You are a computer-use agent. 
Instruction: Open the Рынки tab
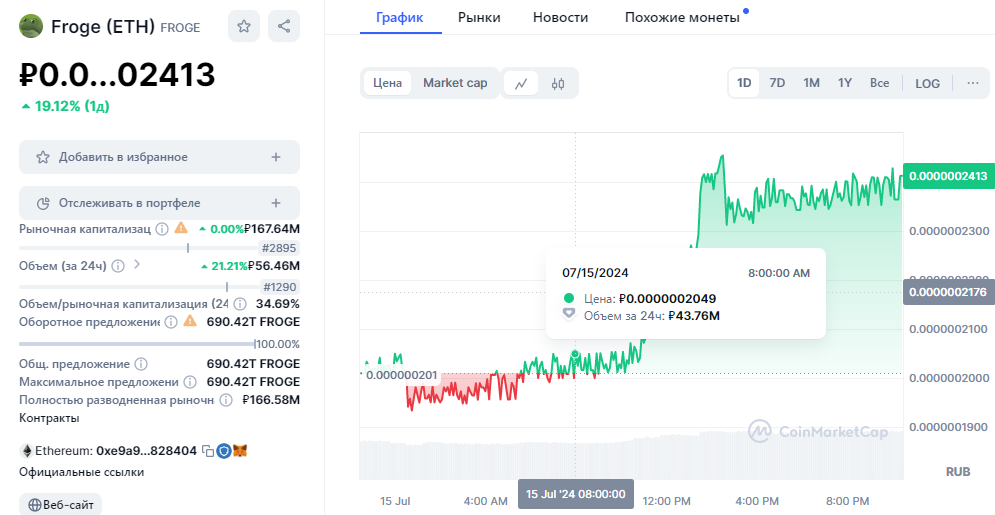(x=479, y=17)
